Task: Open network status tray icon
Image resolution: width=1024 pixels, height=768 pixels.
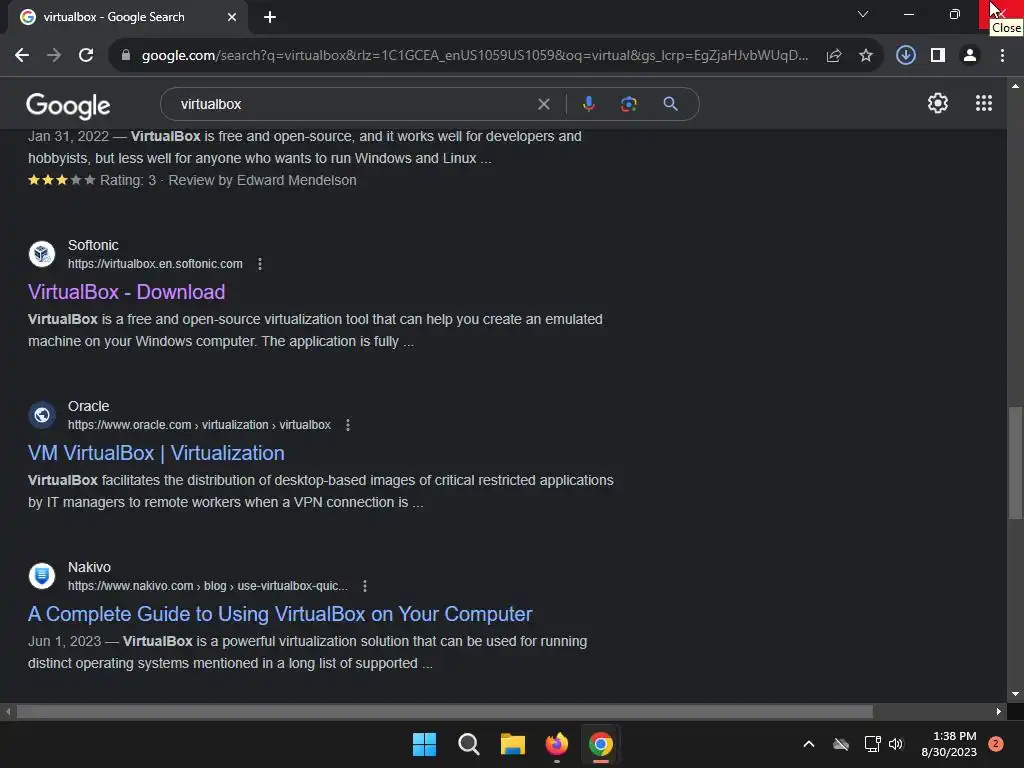Action: tap(872, 744)
